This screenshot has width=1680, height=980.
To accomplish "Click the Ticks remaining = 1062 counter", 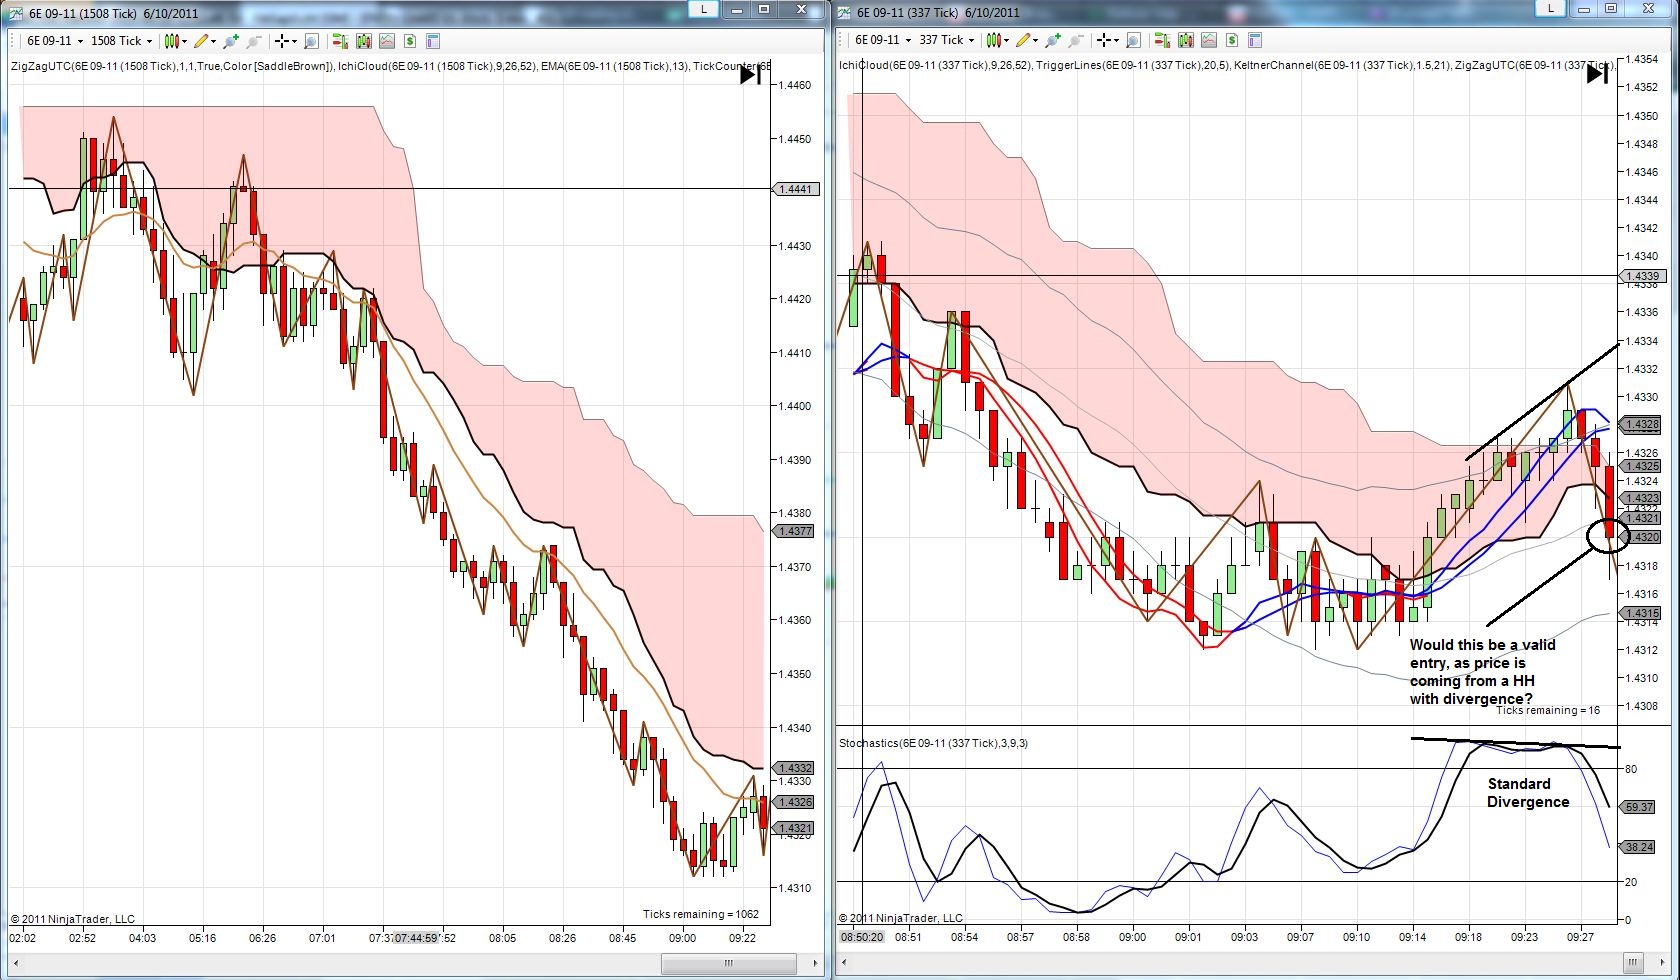I will (701, 914).
